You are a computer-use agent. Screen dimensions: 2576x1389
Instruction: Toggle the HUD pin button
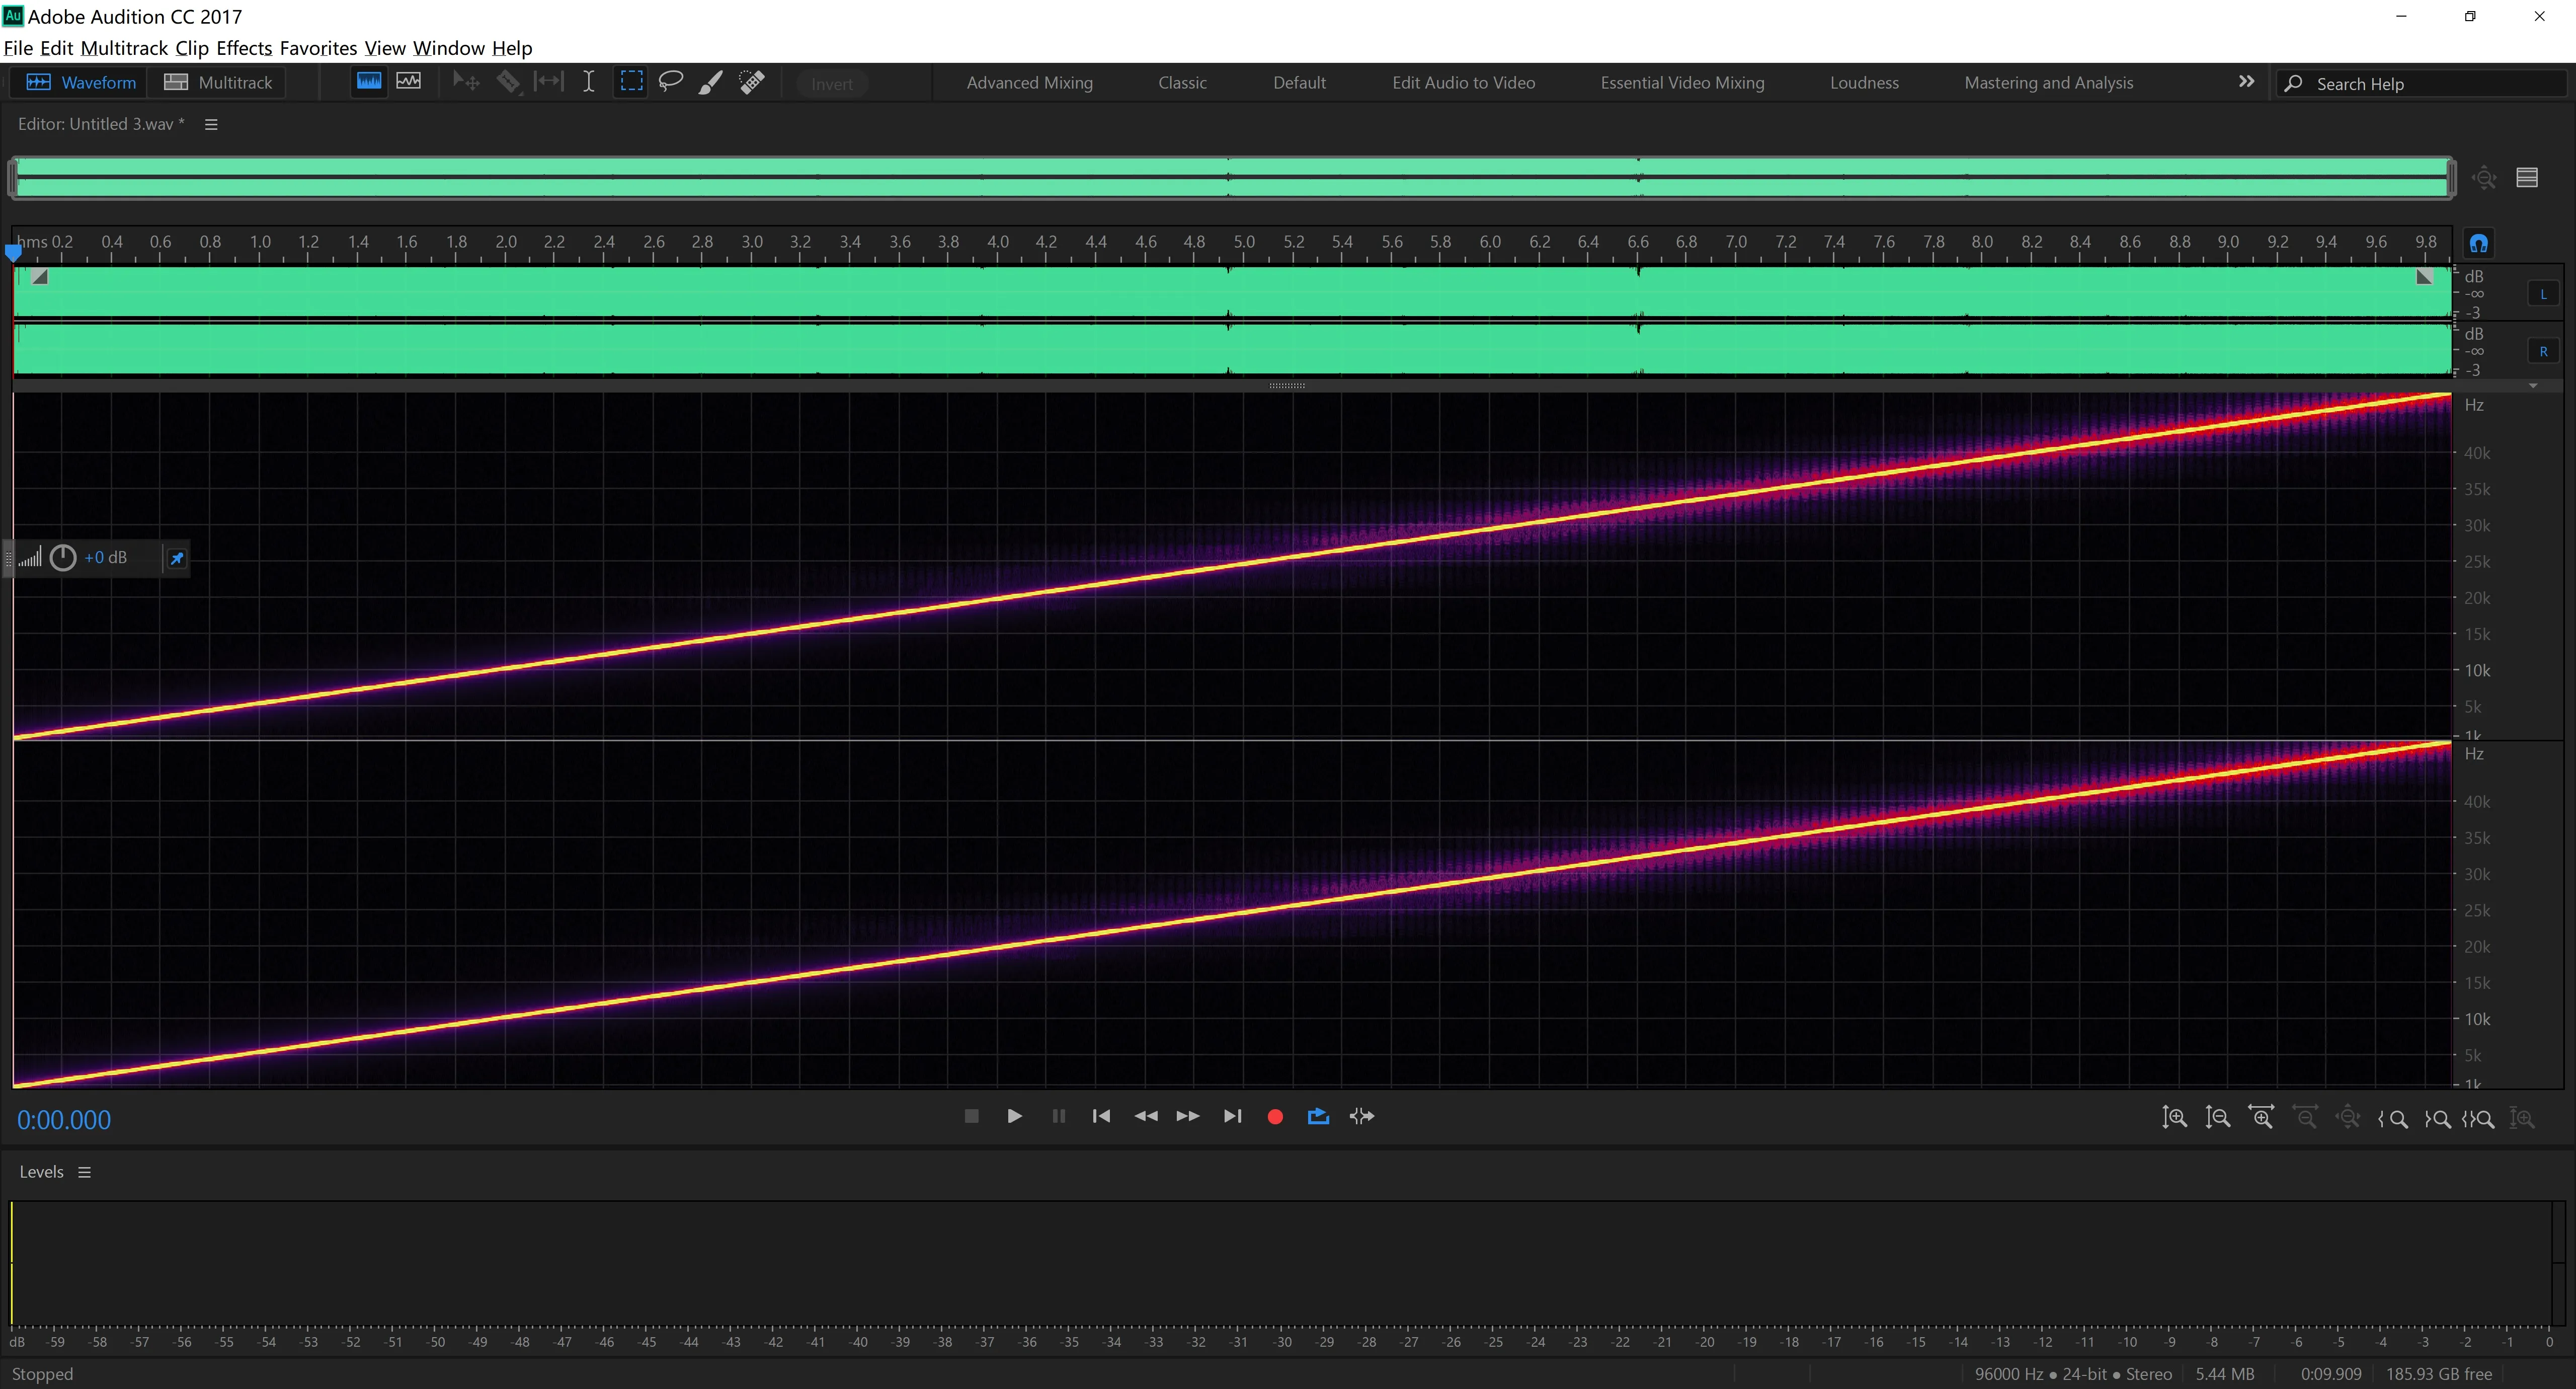pos(177,558)
